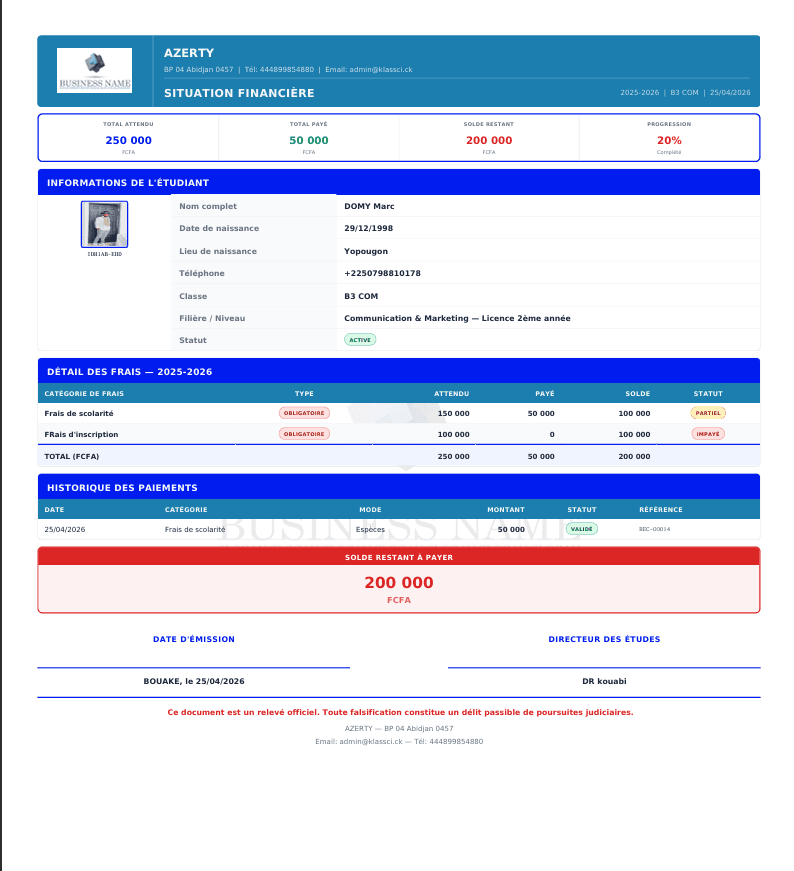Click the DIRECTEUR DES ÉTUDES label
The height and width of the screenshot is (871, 794).
click(x=605, y=639)
